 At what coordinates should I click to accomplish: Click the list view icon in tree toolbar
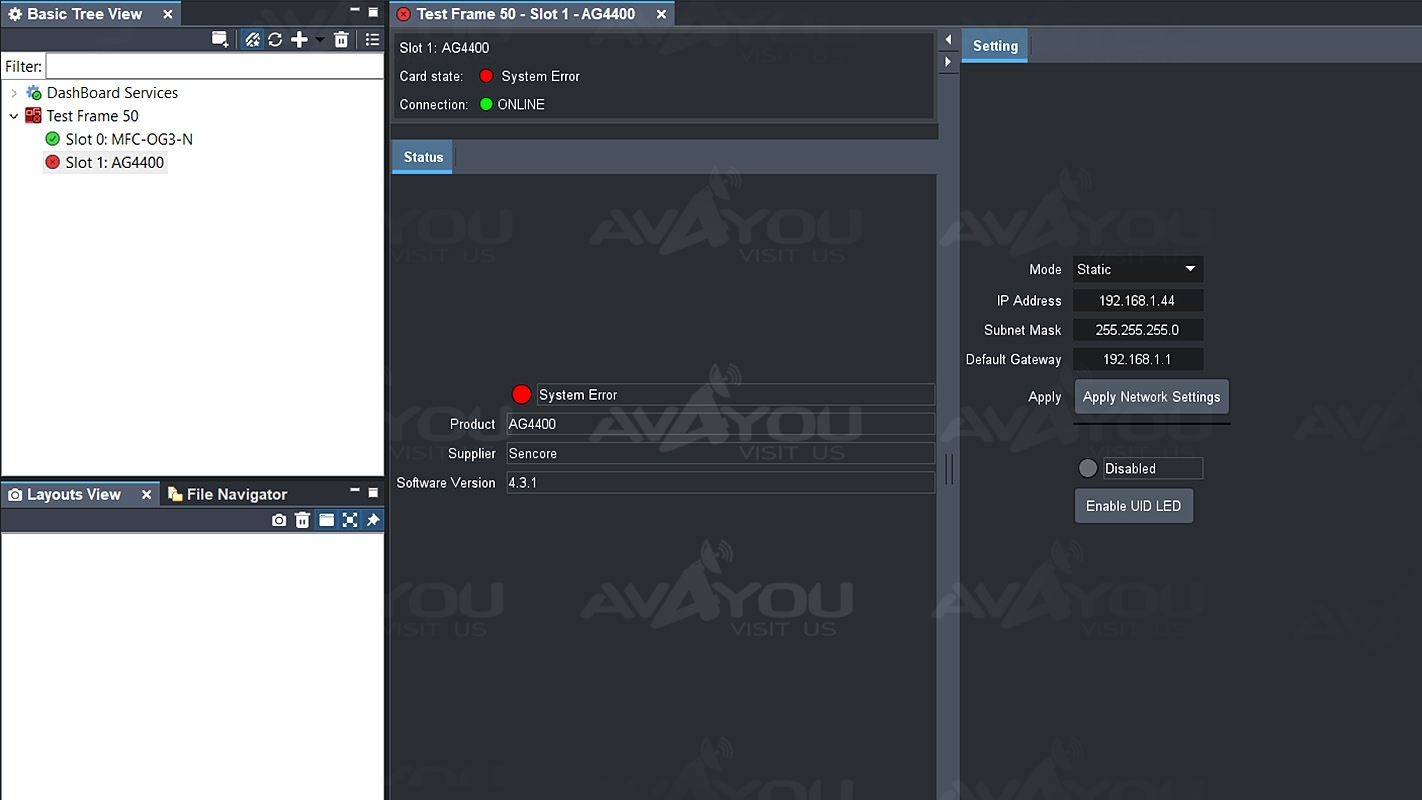click(372, 40)
